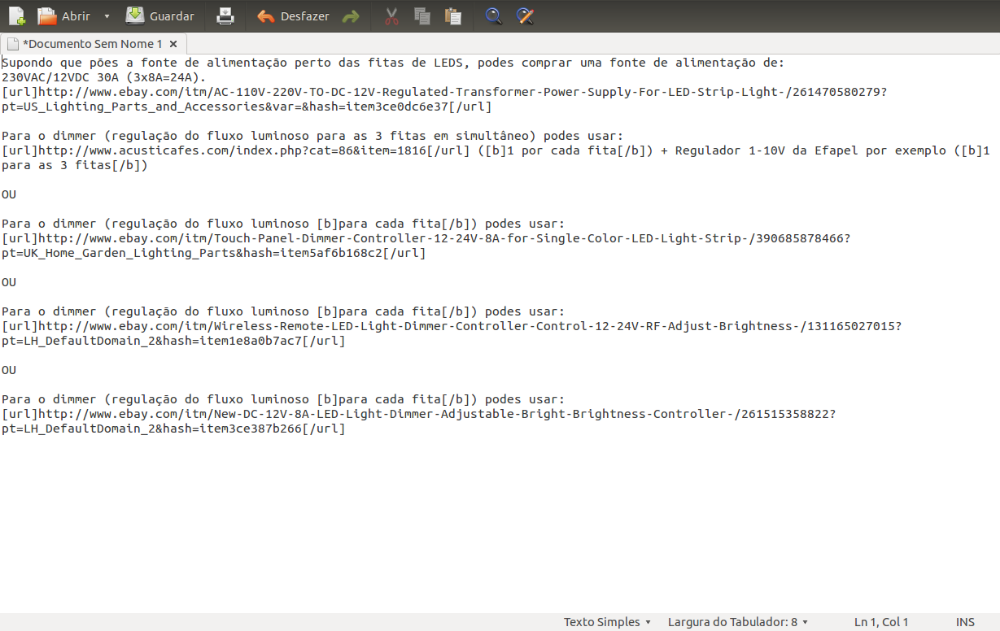Screen dimensions: 1000x631
Task: Close the Documento Sem Nome 1 tab
Action: tap(173, 44)
